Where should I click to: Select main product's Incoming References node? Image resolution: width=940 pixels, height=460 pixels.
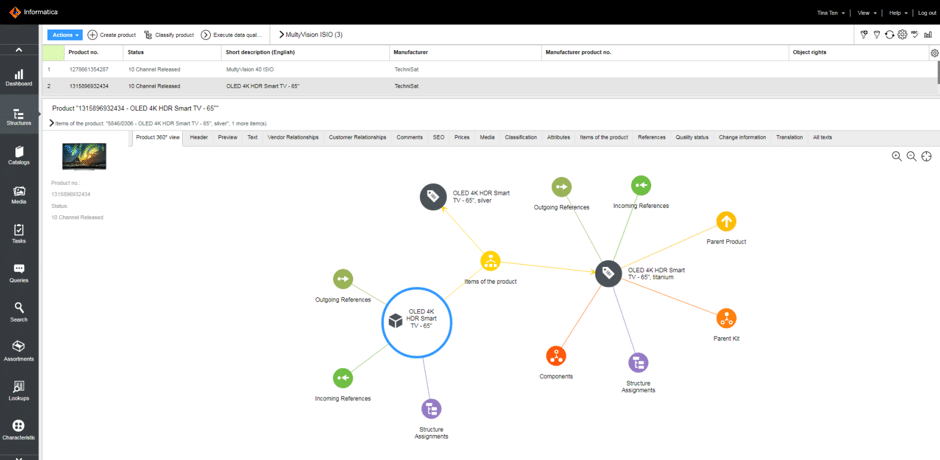click(343, 378)
